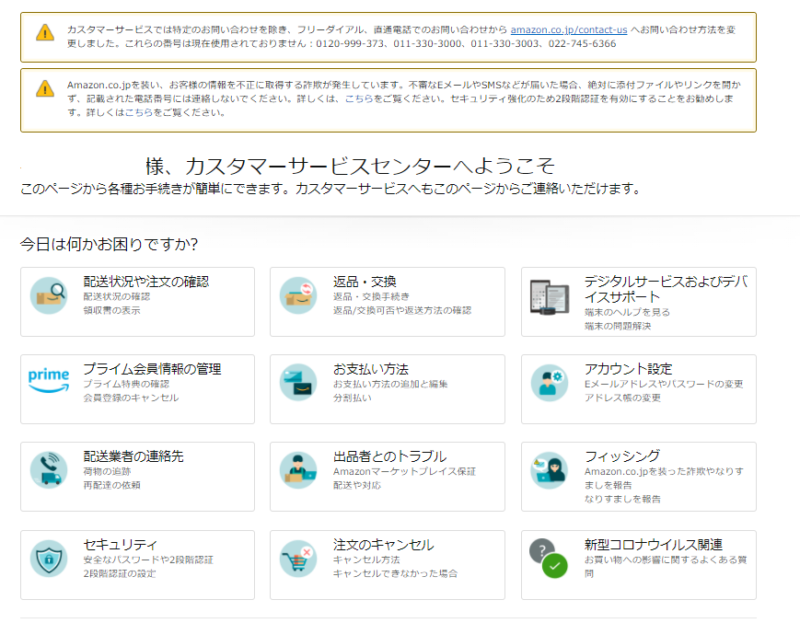Click the 分割払い subtext
Viewport: 800px width, 623px height.
coord(352,397)
